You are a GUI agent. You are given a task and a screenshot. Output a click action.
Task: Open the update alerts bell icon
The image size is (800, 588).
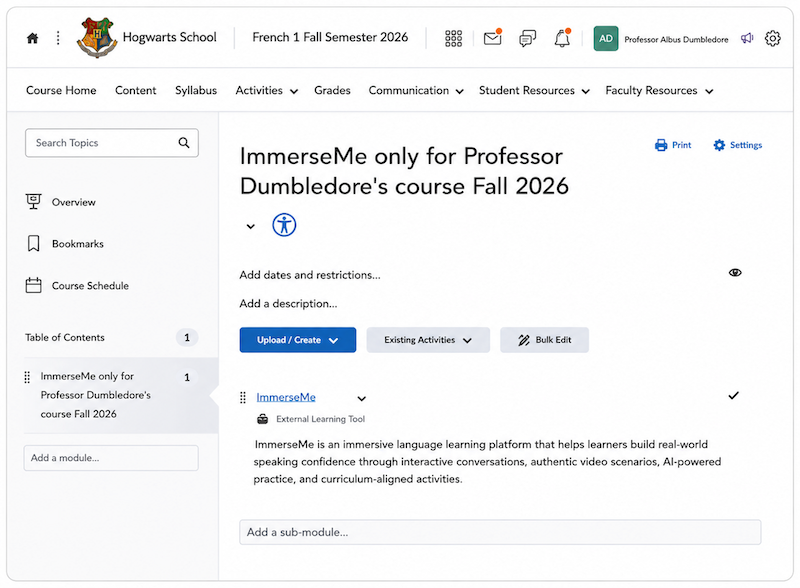(562, 38)
